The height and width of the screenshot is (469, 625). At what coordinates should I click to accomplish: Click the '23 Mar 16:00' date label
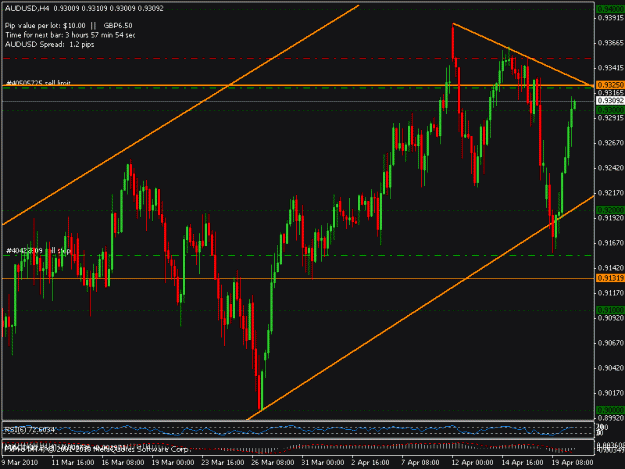pos(223,463)
